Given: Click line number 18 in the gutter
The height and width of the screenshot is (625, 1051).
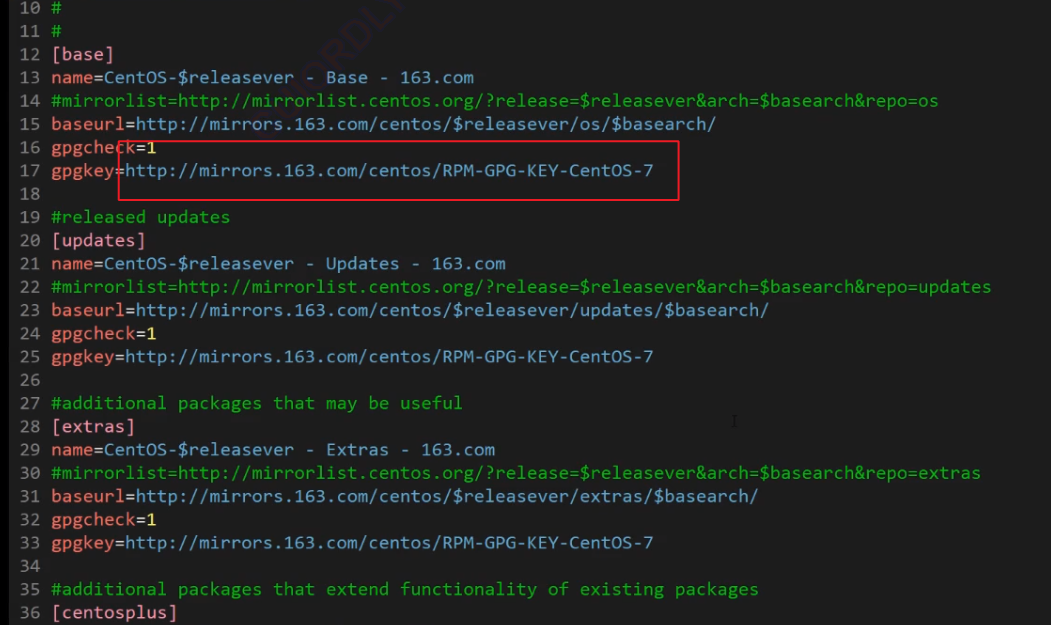Looking at the screenshot, I should [29, 194].
